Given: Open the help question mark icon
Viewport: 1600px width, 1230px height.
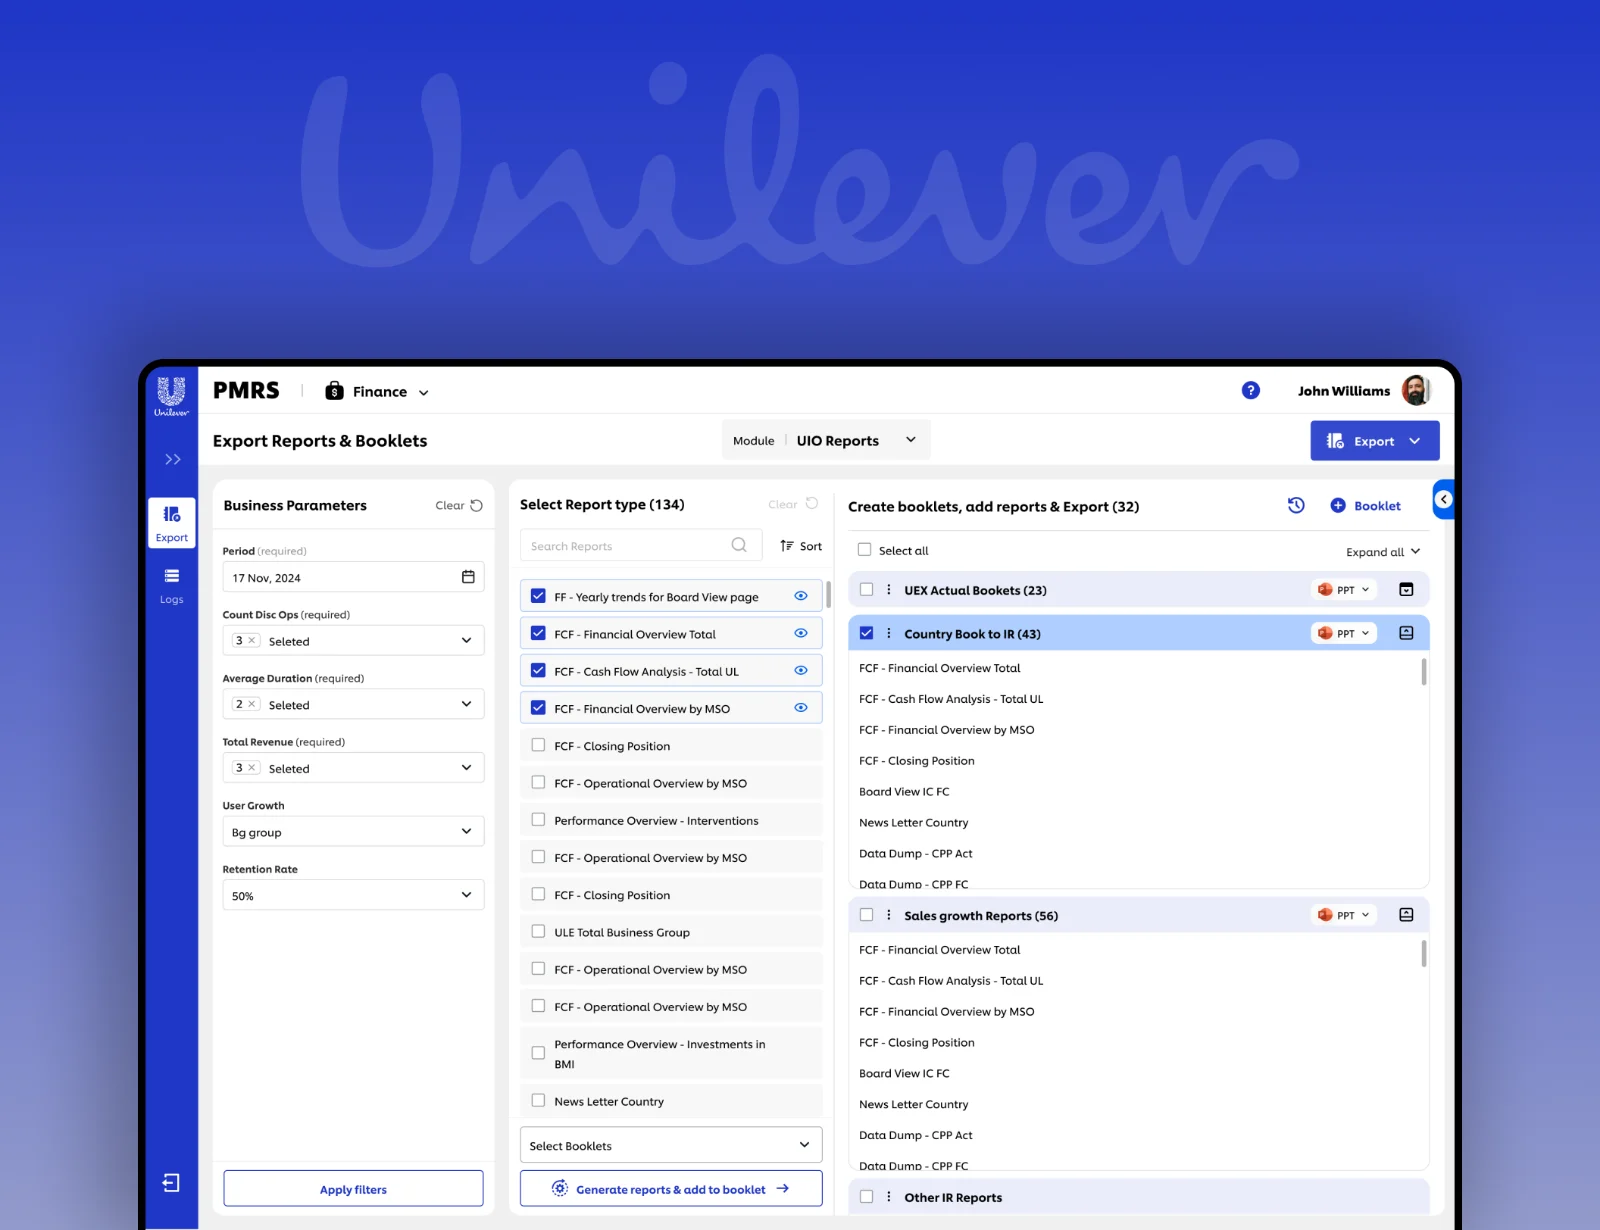Looking at the screenshot, I should (x=1250, y=391).
